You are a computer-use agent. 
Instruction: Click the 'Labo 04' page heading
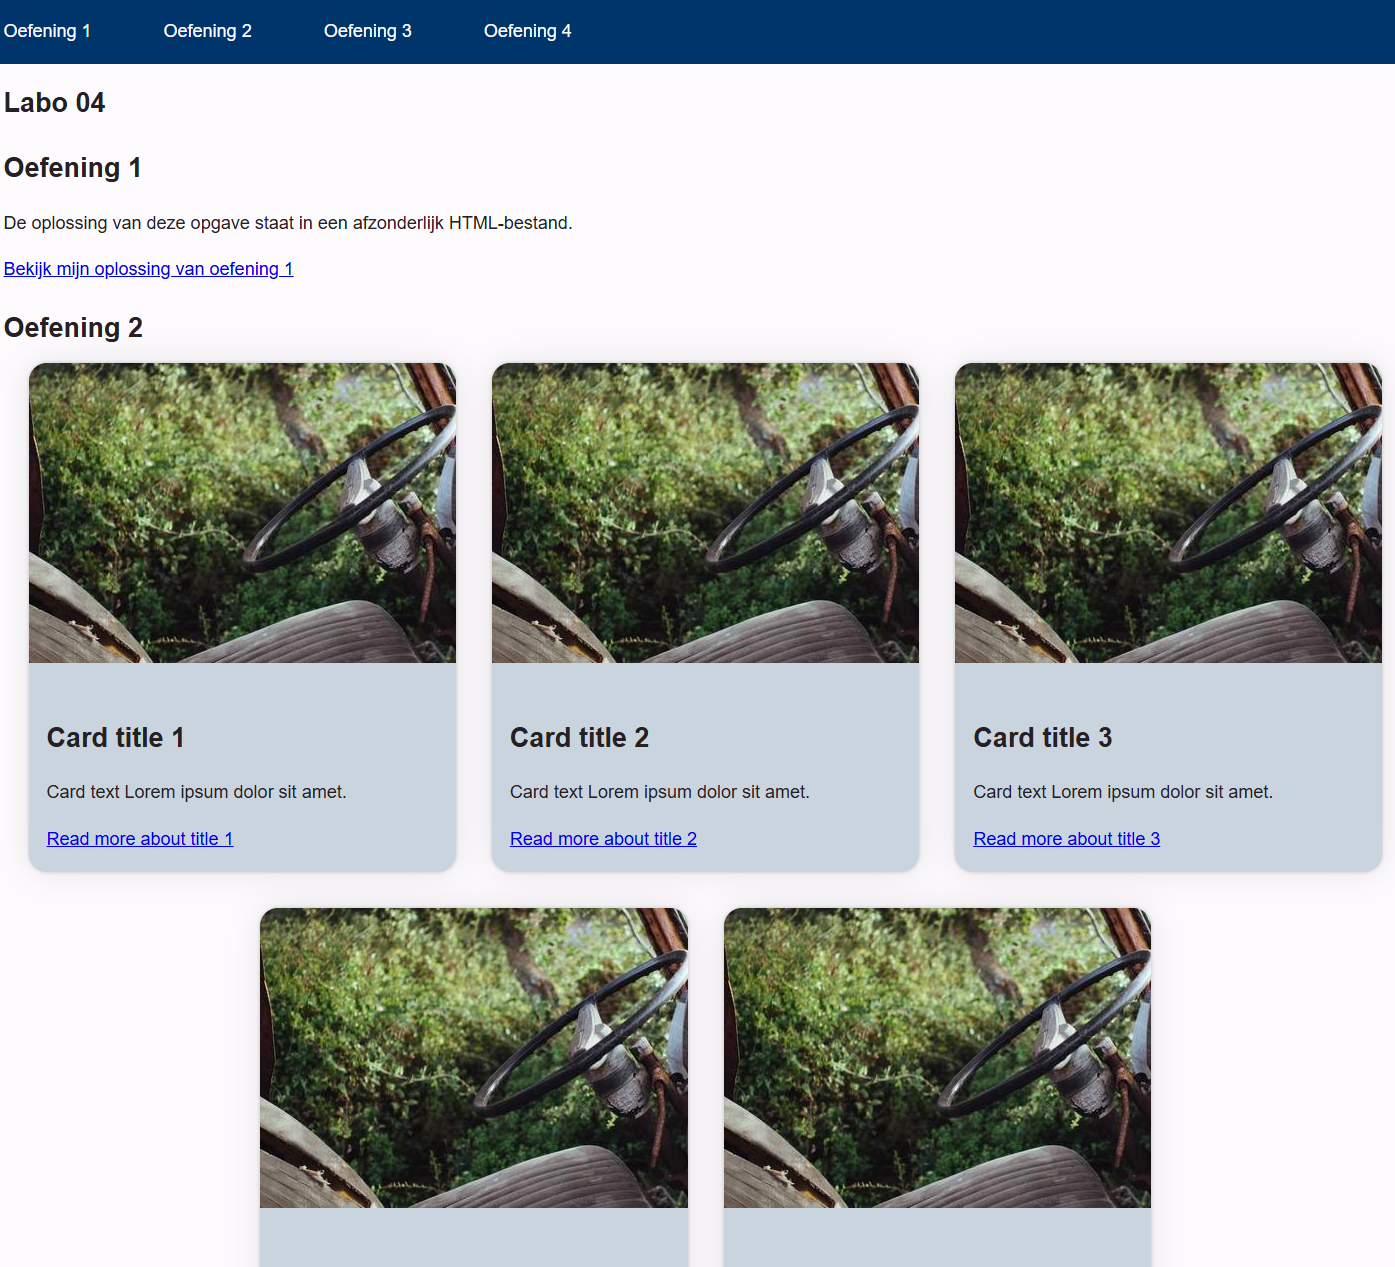54,103
